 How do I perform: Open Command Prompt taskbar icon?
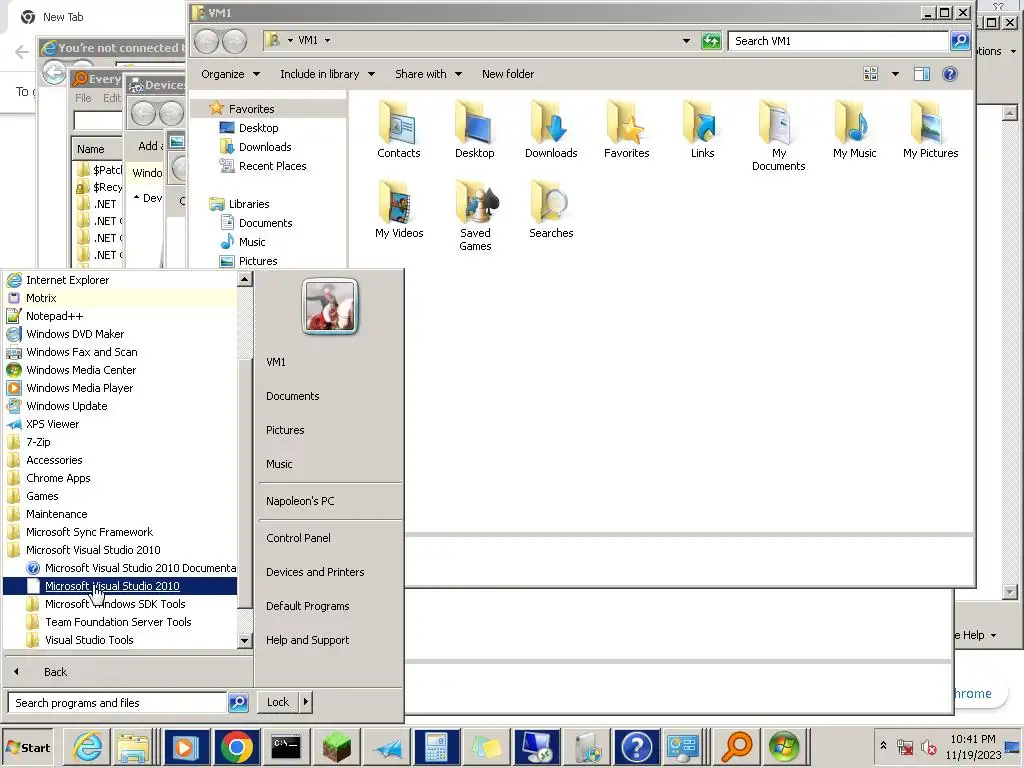click(x=286, y=747)
